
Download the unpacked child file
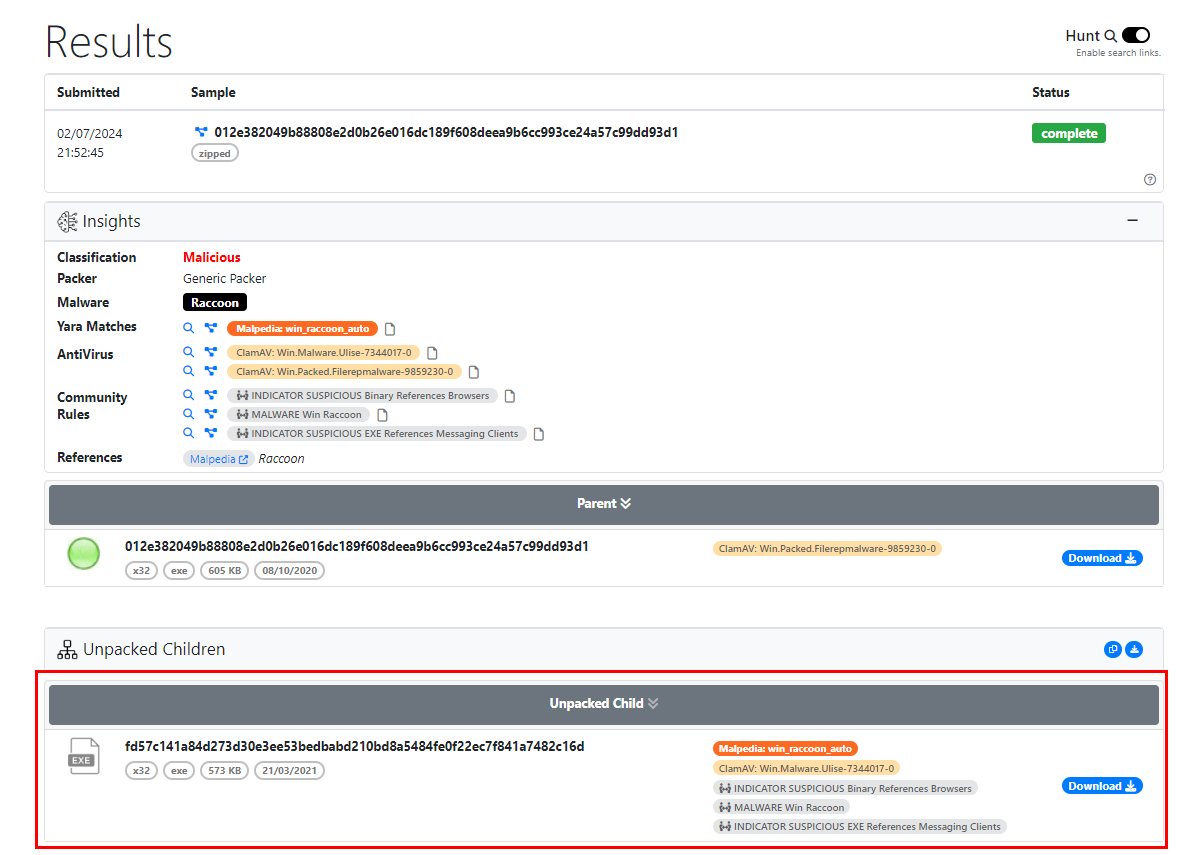pos(1102,786)
